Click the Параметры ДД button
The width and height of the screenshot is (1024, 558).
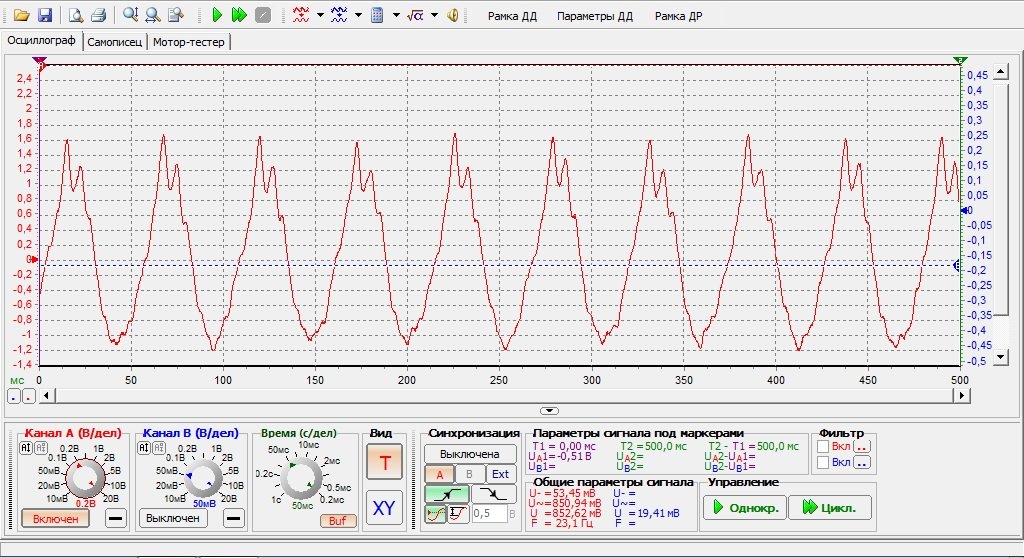click(595, 17)
